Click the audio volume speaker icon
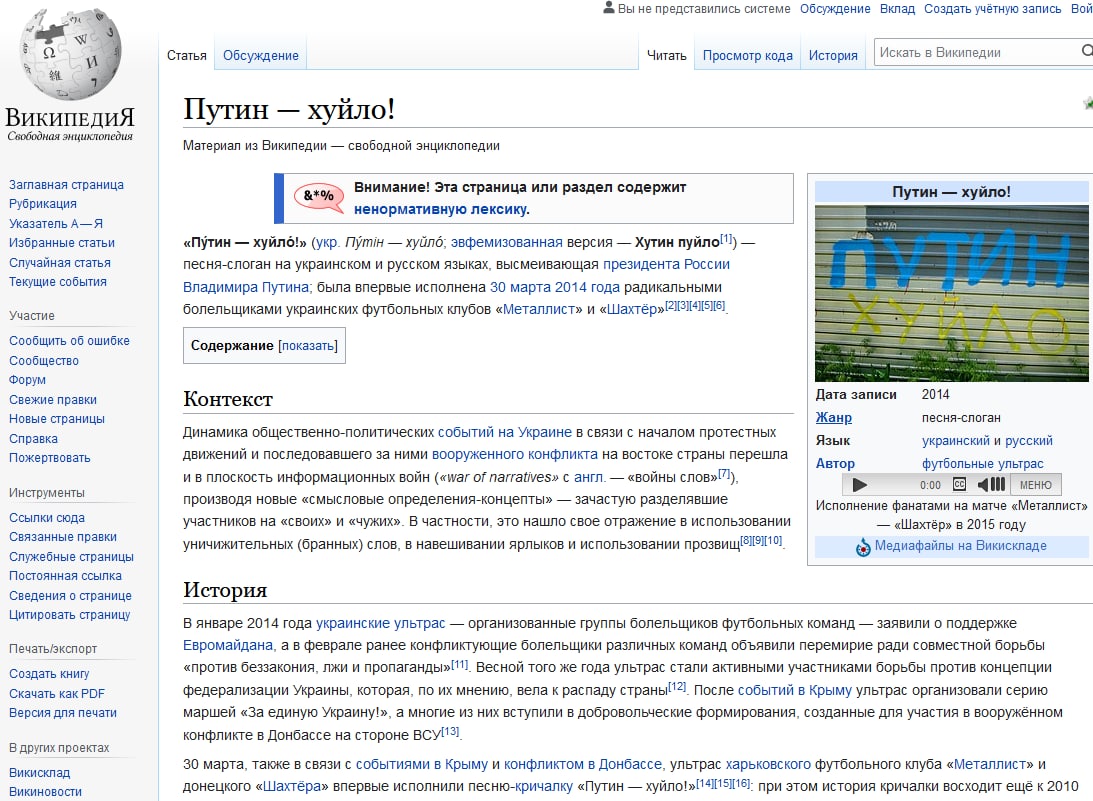1093x801 pixels. point(991,485)
